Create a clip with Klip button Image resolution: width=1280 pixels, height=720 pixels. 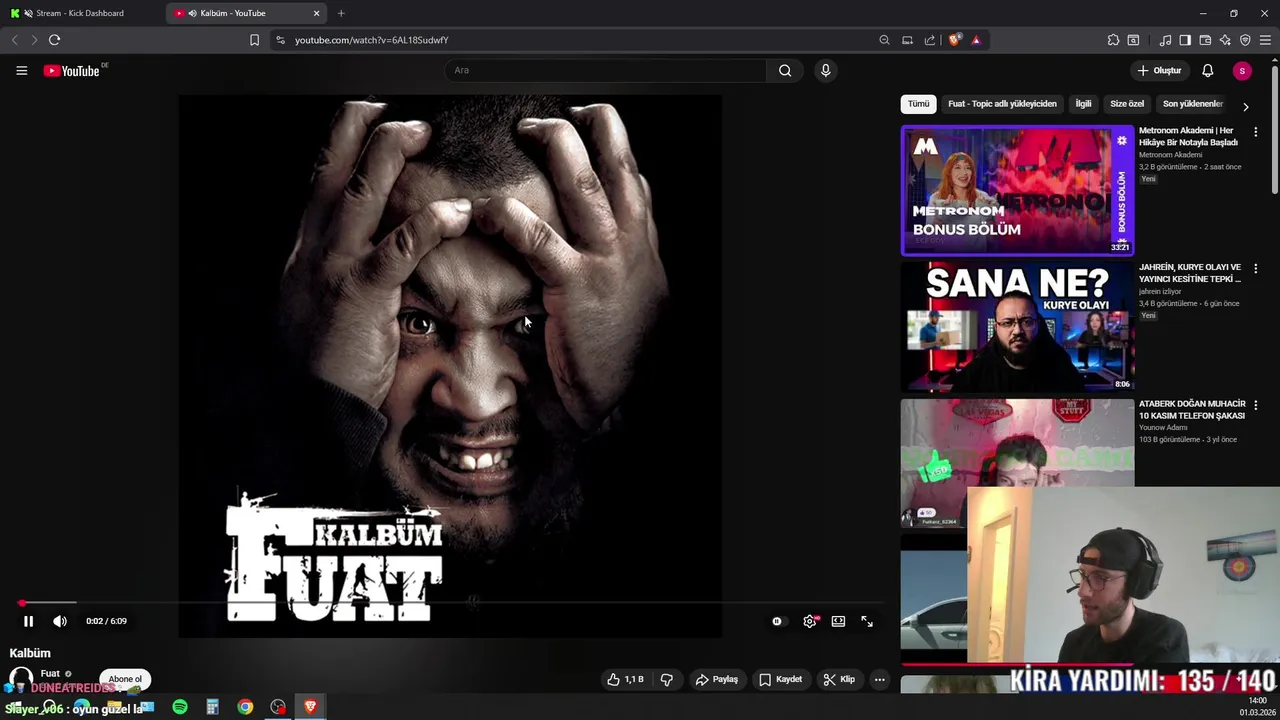(839, 680)
